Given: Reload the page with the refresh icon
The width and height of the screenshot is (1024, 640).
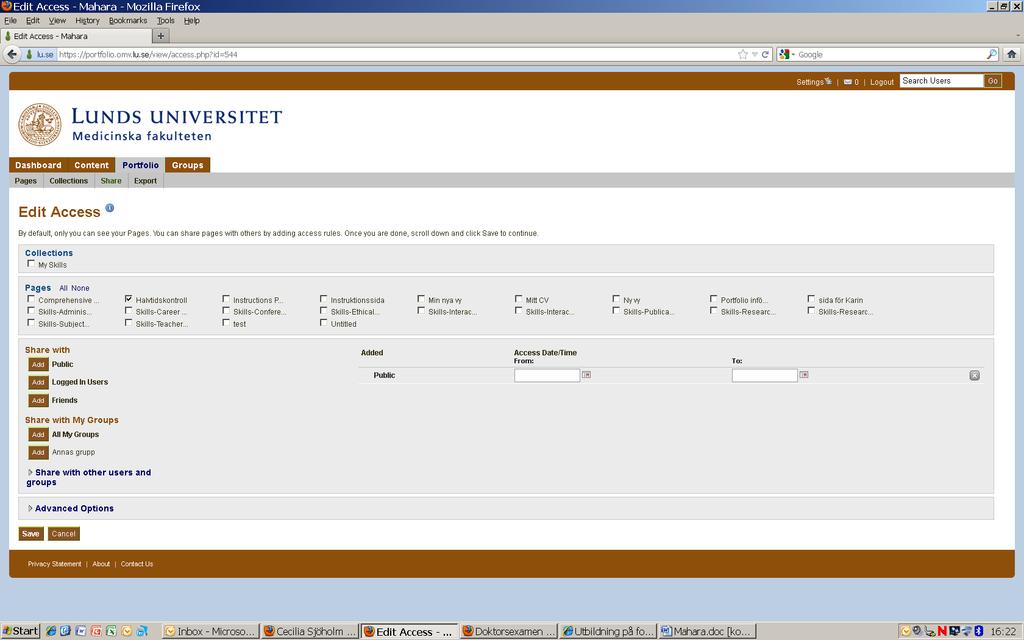Looking at the screenshot, I should pyautogui.click(x=765, y=54).
